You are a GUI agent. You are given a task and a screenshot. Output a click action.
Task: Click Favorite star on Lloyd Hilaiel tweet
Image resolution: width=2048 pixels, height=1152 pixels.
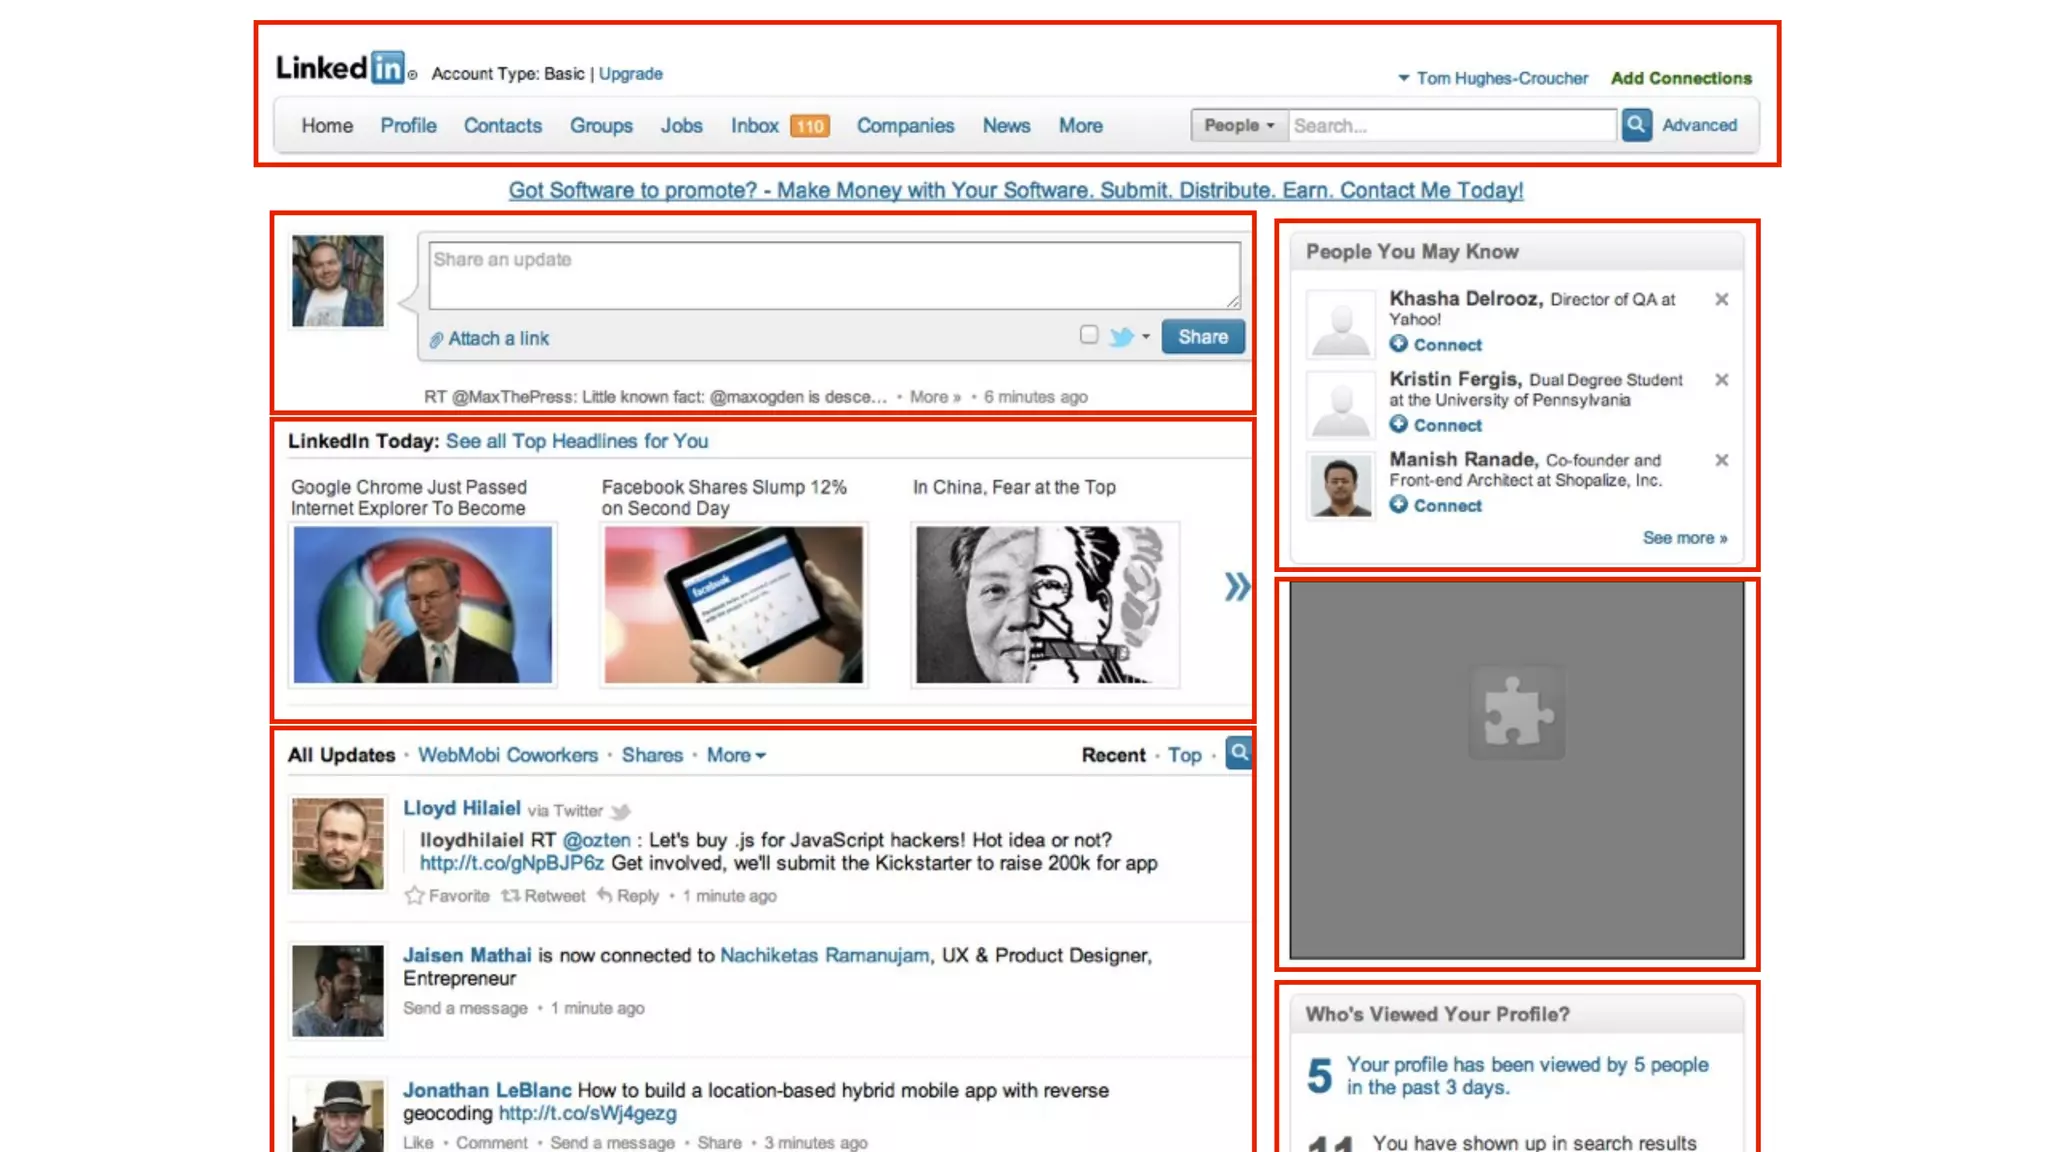click(x=414, y=896)
